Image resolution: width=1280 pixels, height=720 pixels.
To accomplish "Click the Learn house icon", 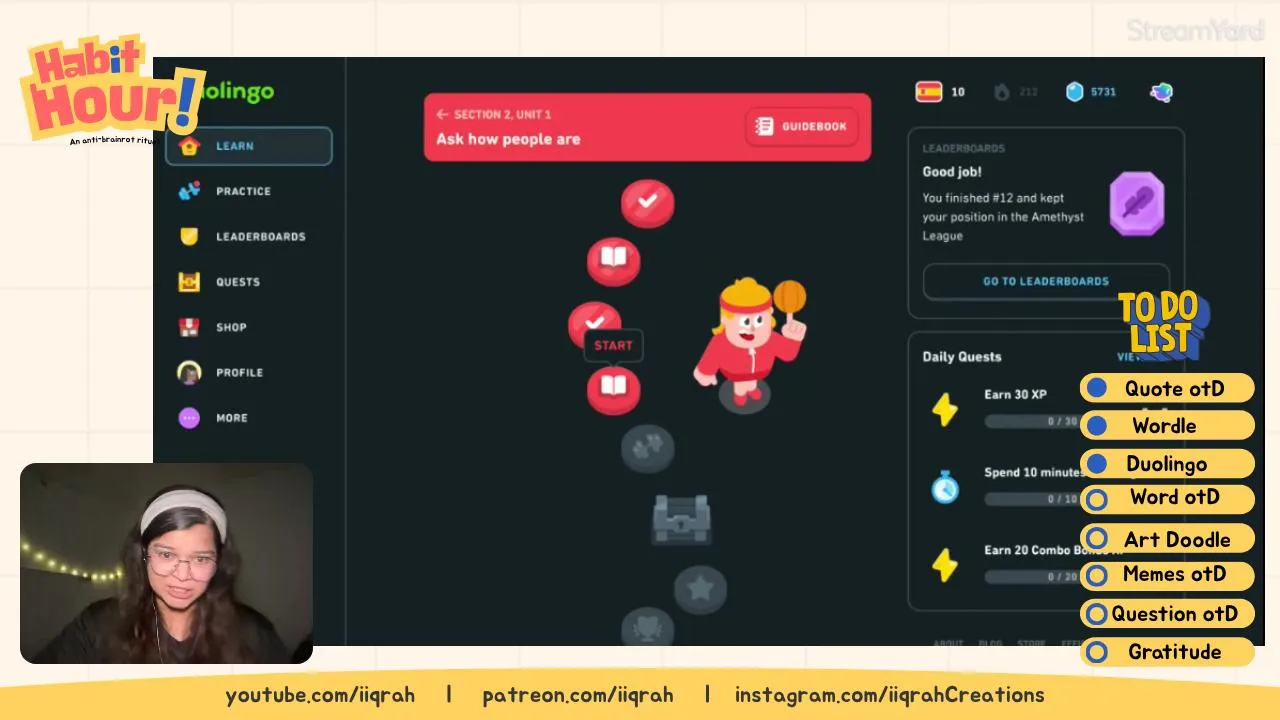I will pos(189,146).
